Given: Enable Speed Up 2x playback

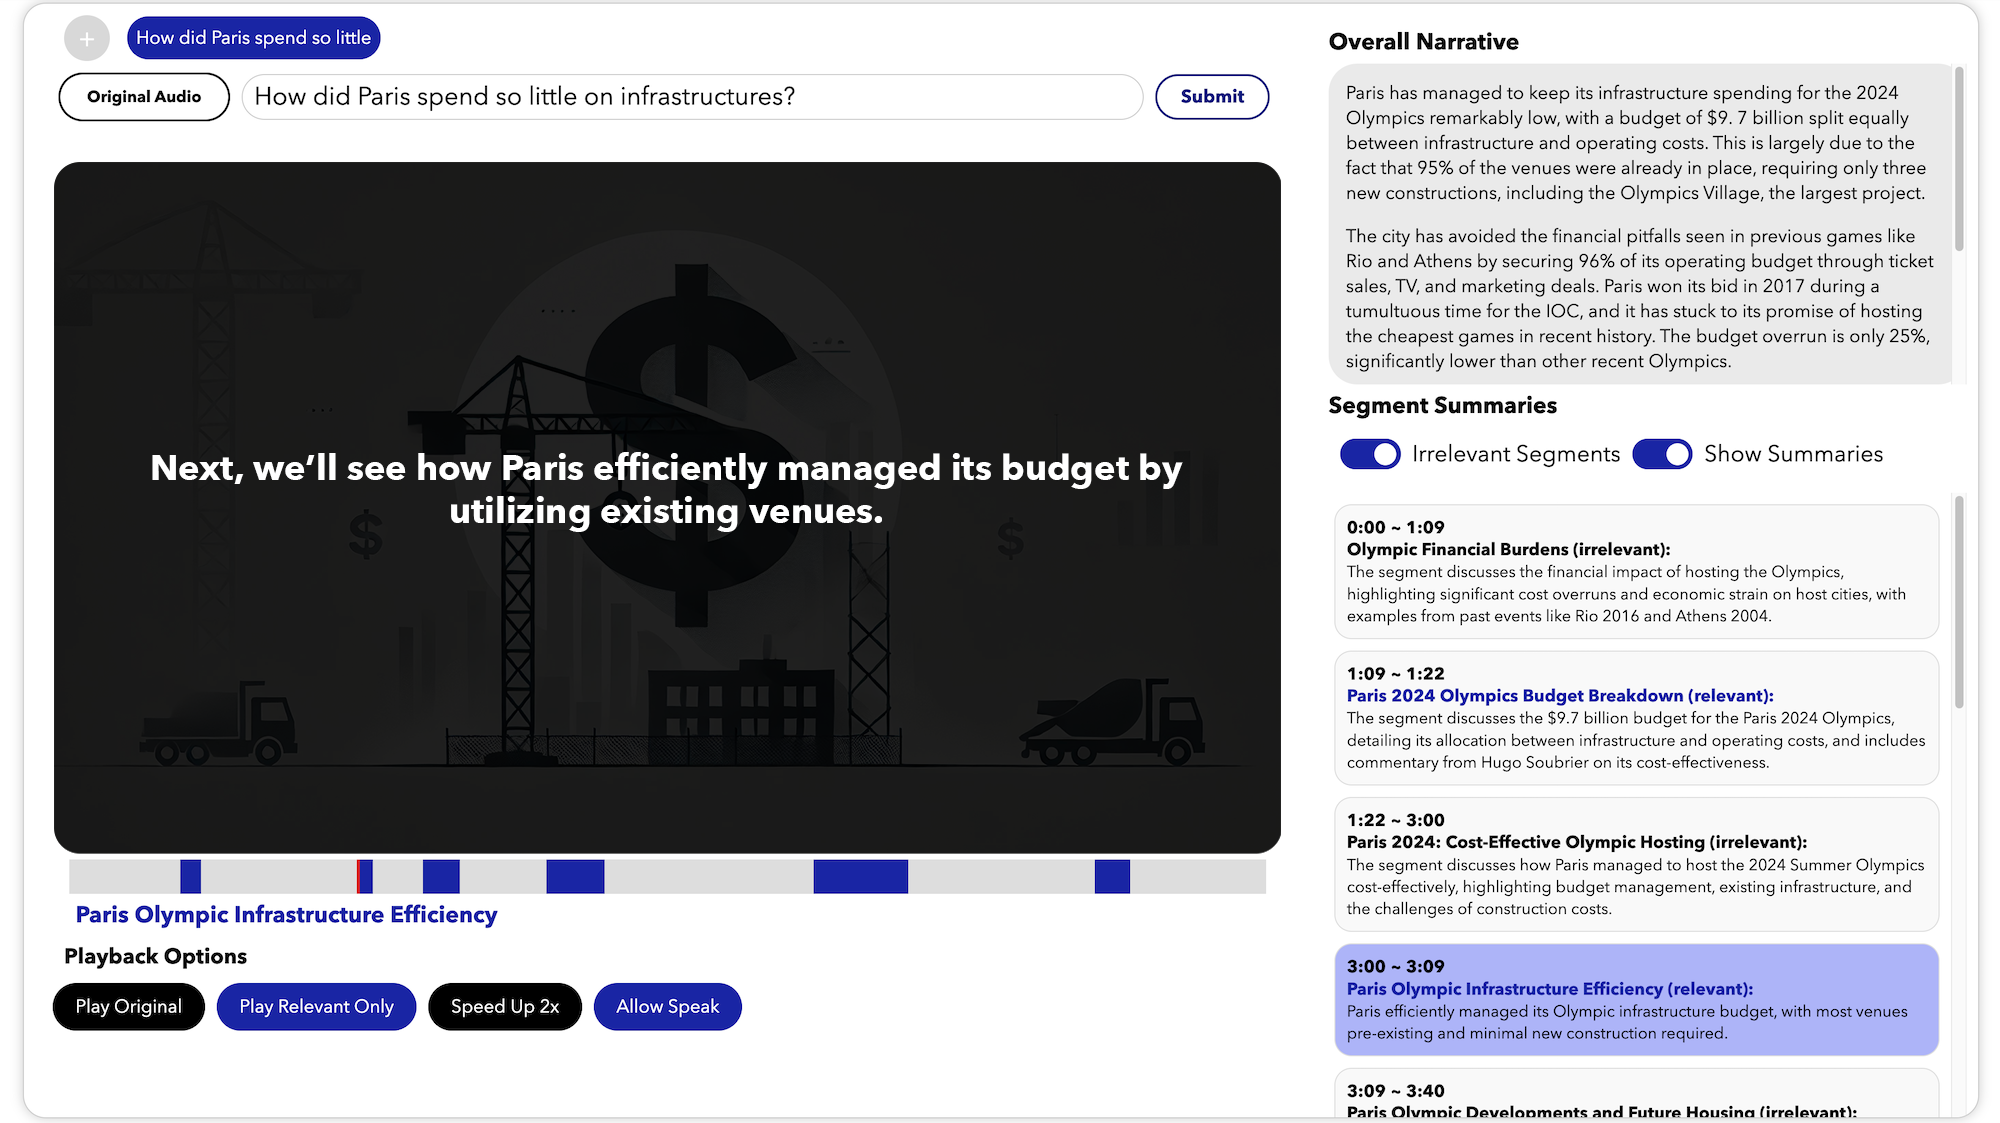Looking at the screenshot, I should [x=505, y=1006].
